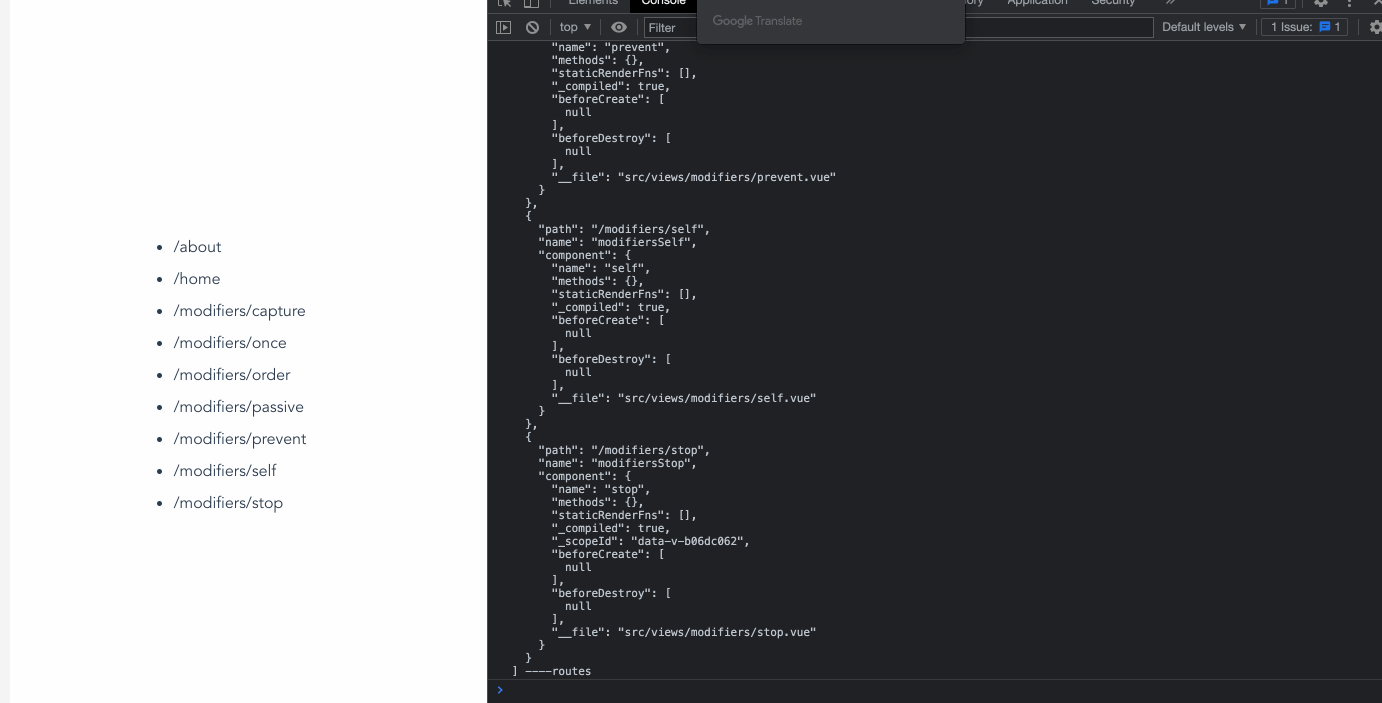The image size is (1382, 703).
Task: Open the Application panel tab
Action: (x=1037, y=3)
